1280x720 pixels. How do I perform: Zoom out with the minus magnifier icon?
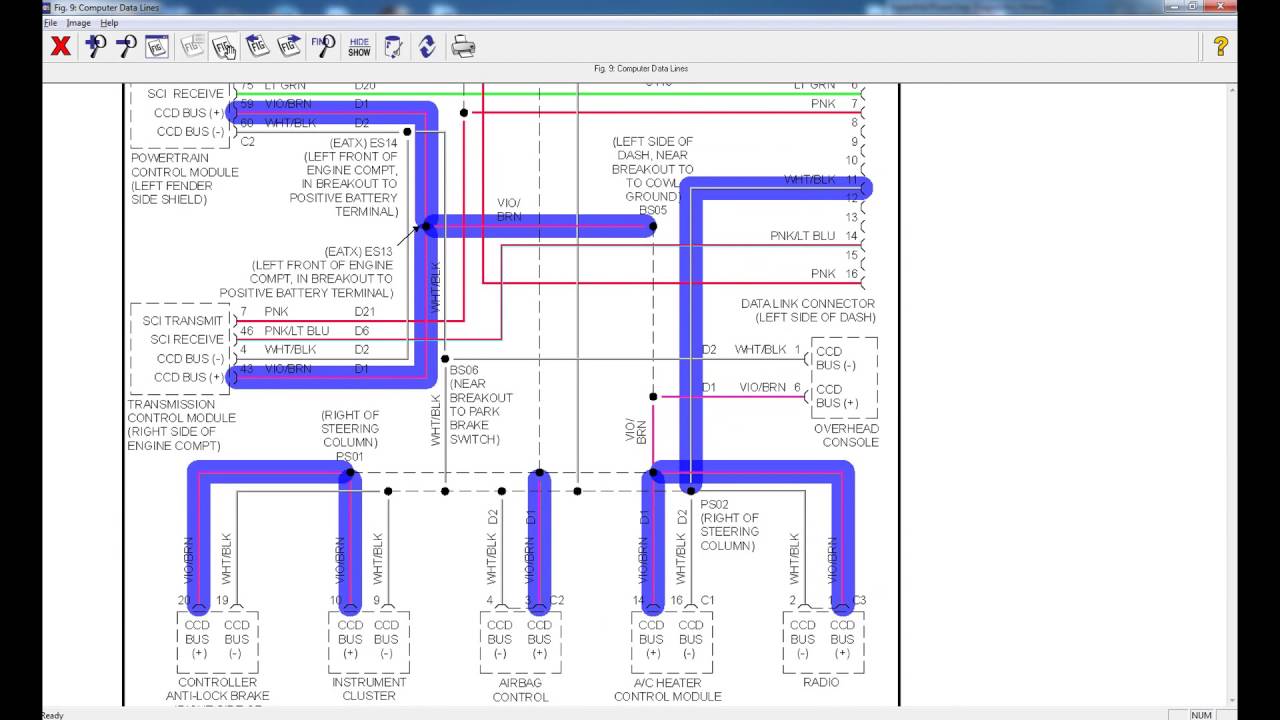(126, 46)
